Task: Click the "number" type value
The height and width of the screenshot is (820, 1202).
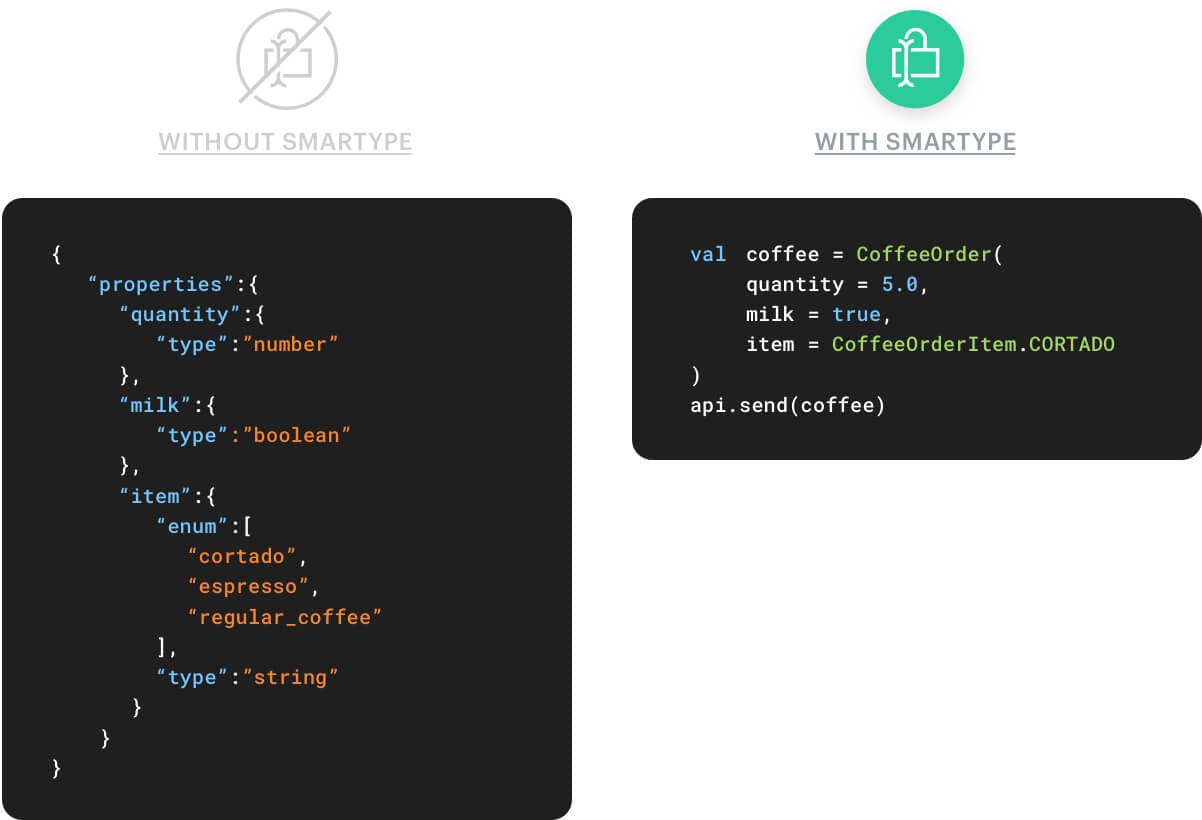Action: click(x=290, y=344)
